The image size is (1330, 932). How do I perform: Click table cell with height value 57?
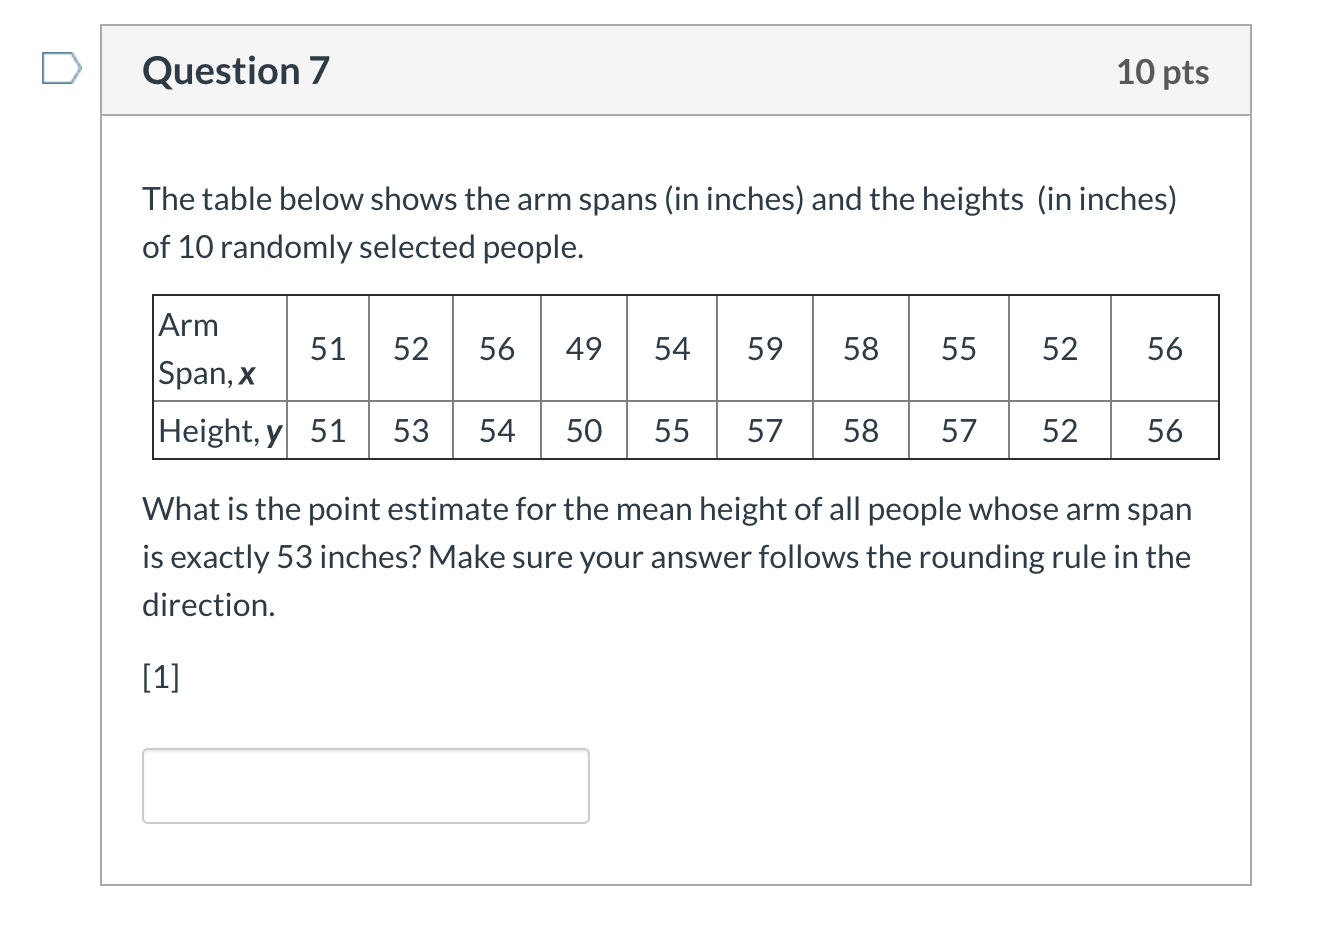[764, 430]
